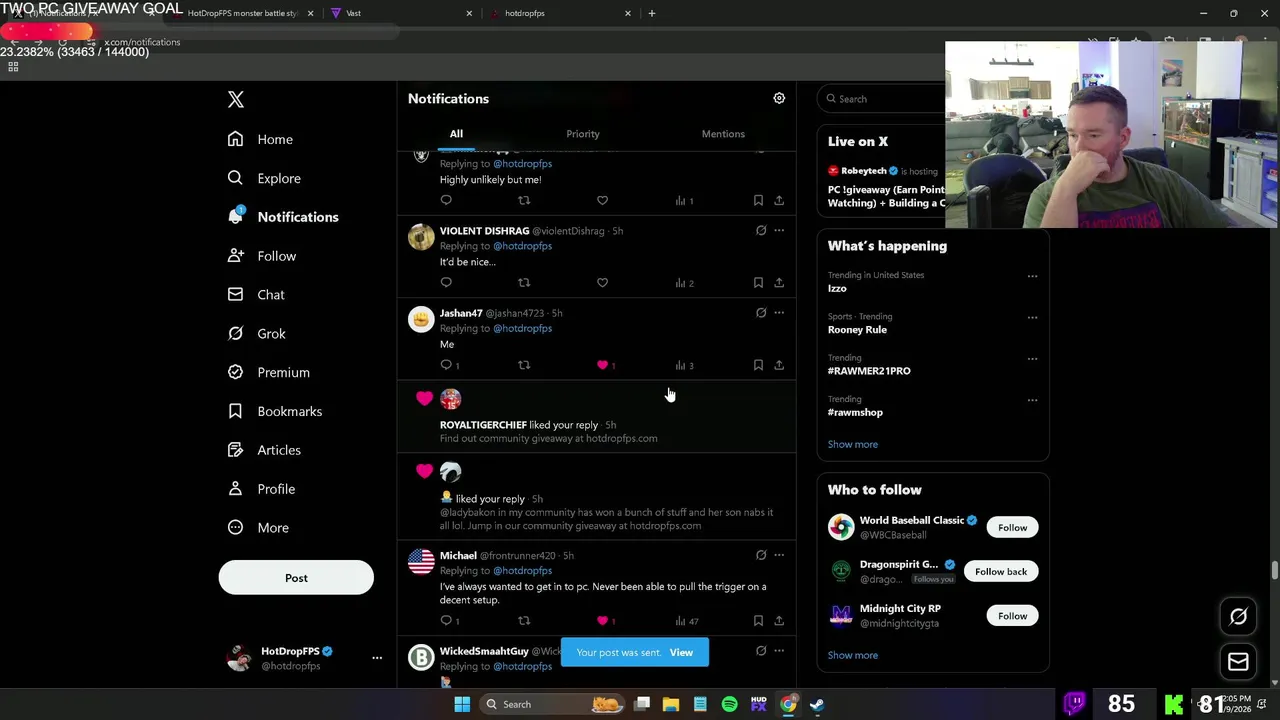
Task: Follow back Dragonspirit G...
Action: click(x=1001, y=571)
